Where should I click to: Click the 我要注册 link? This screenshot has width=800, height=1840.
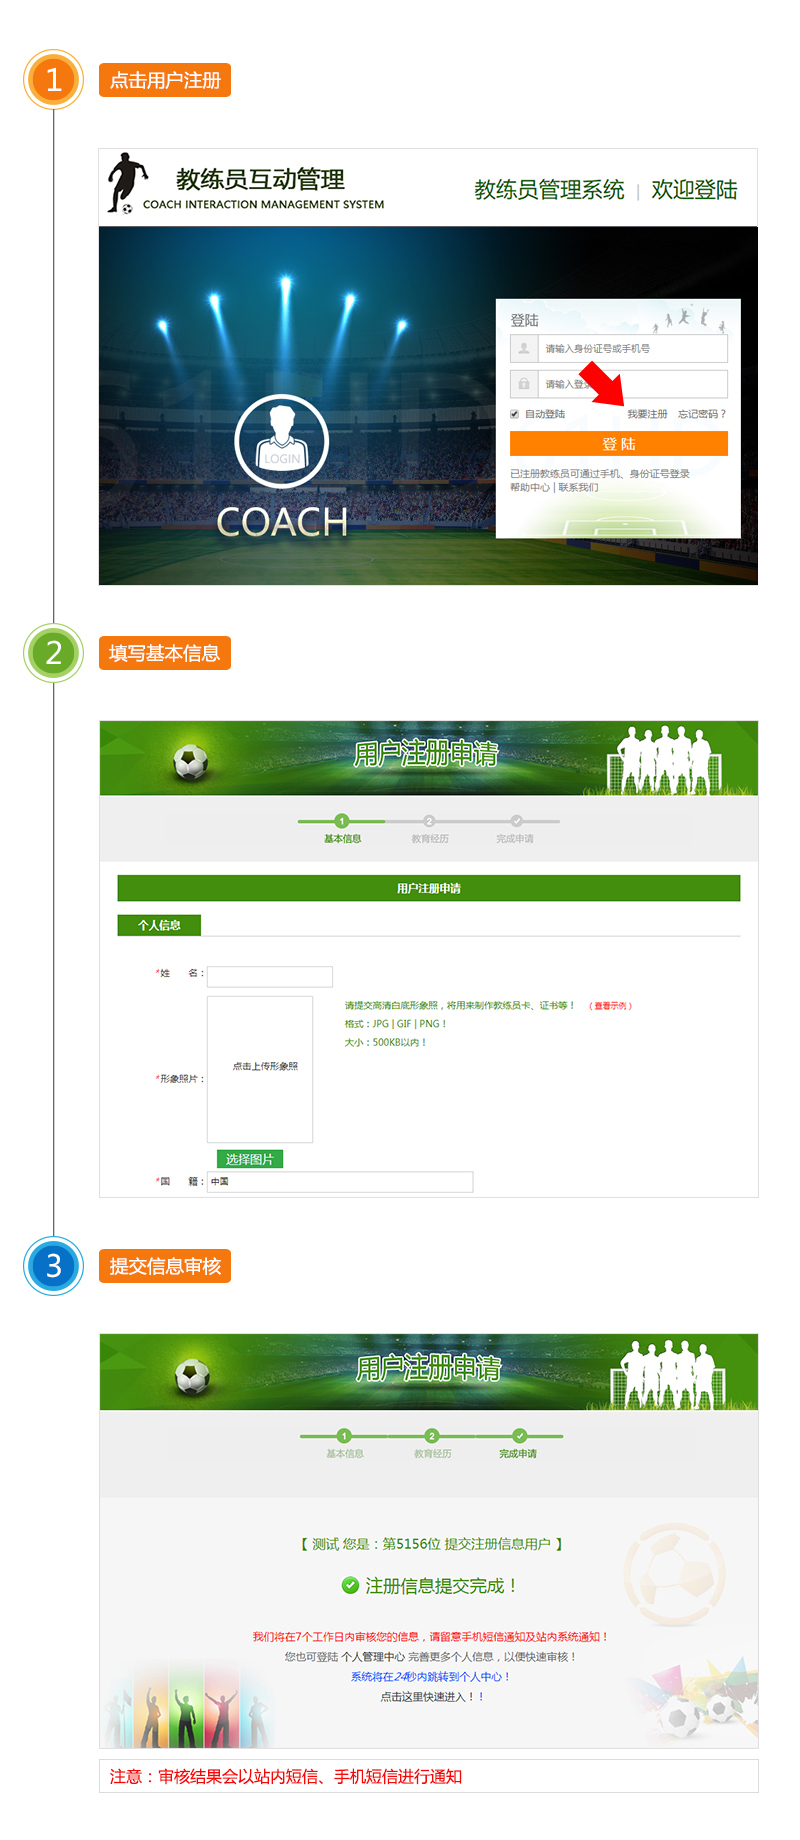(647, 414)
